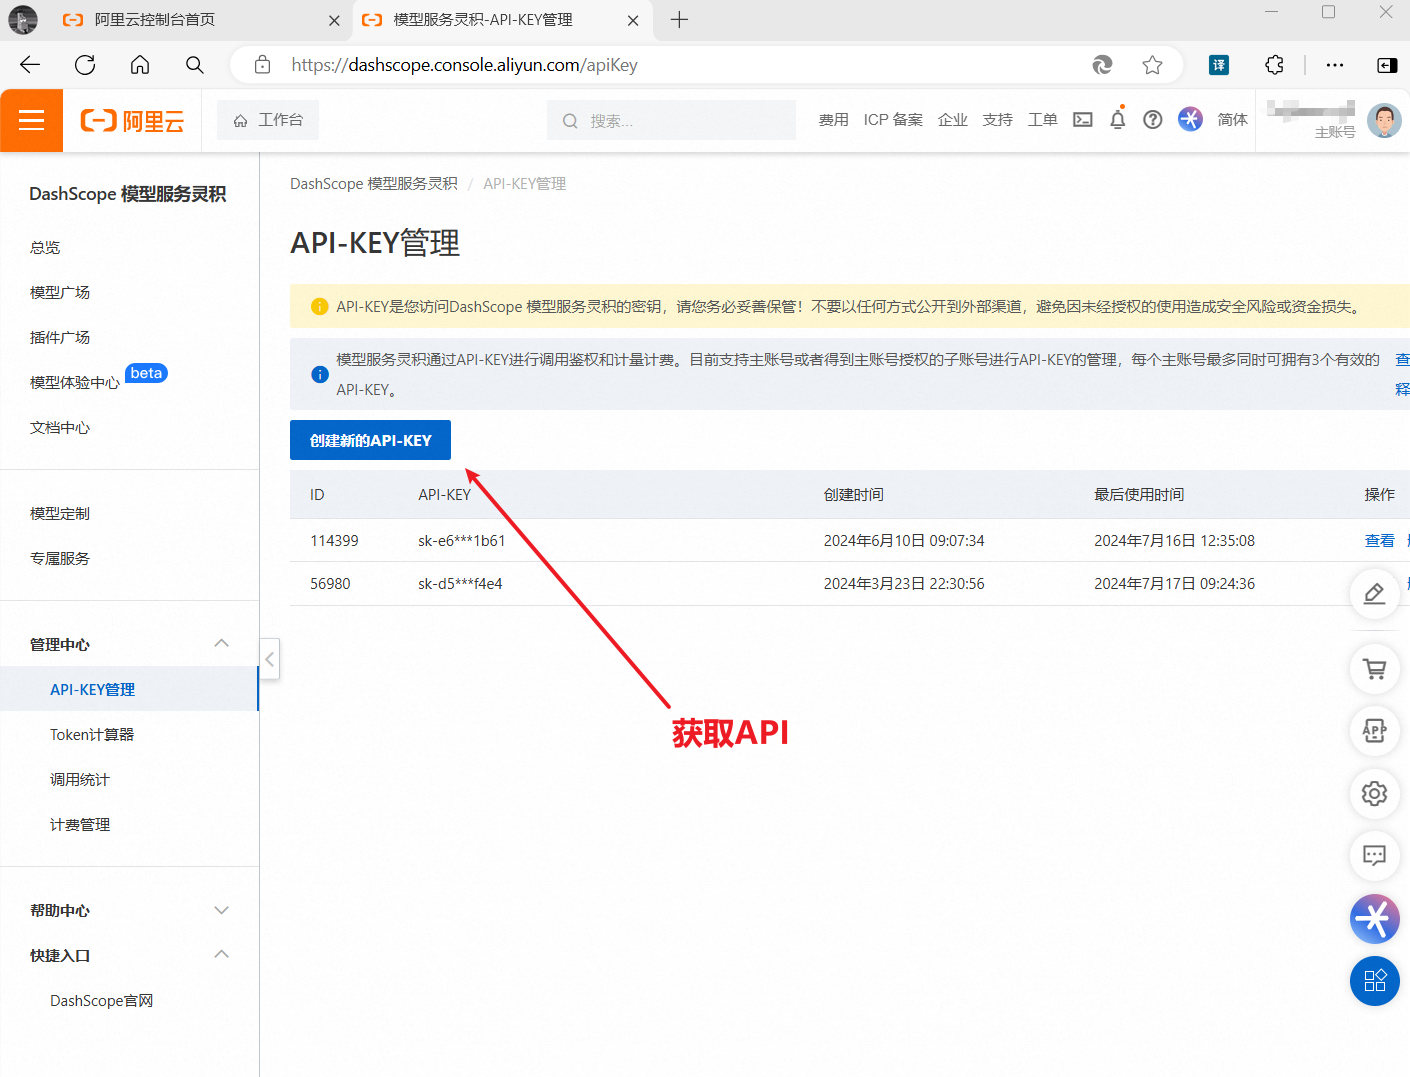Open the floating API tool icon
The height and width of the screenshot is (1077, 1410).
(x=1374, y=731)
